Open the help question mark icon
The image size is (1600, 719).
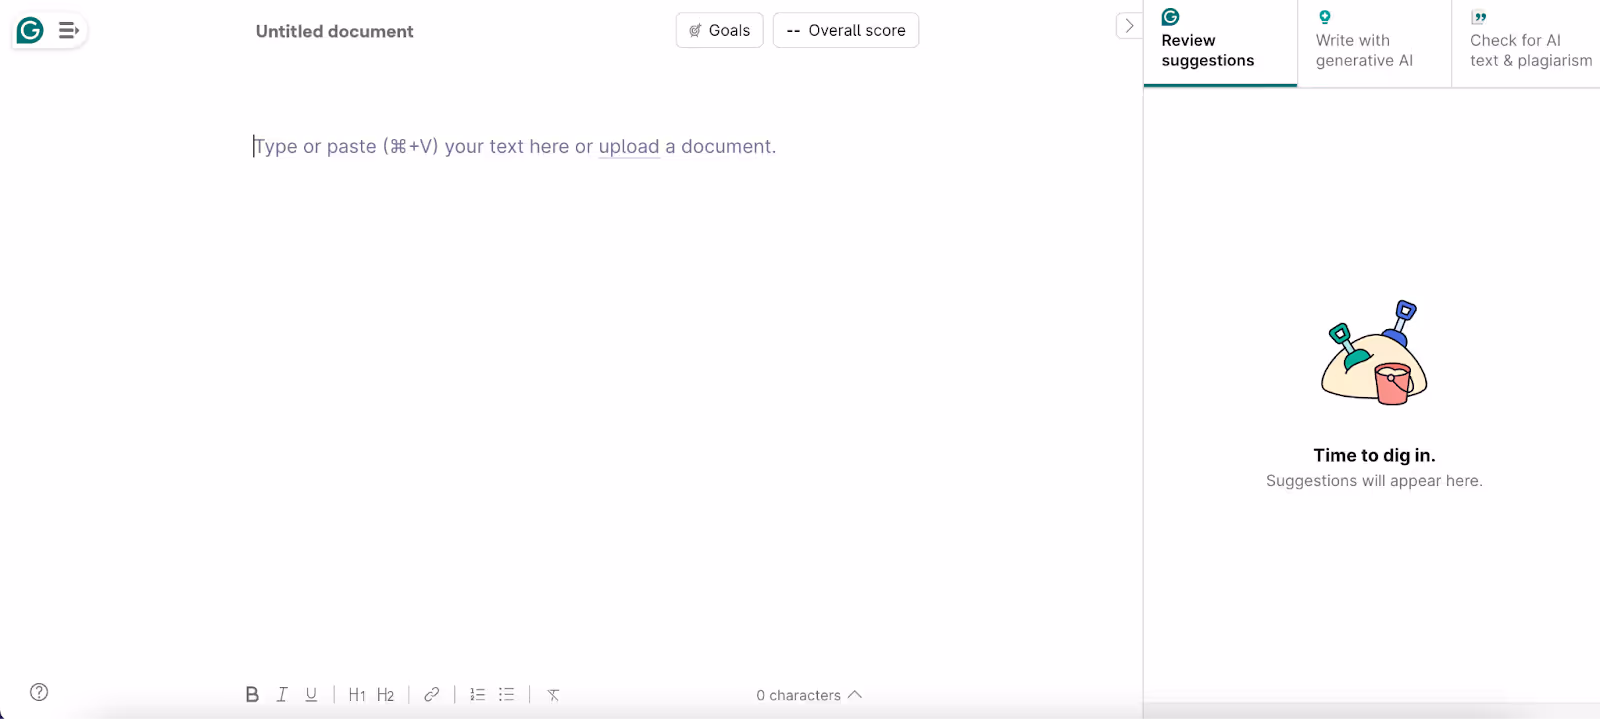[x=39, y=692]
